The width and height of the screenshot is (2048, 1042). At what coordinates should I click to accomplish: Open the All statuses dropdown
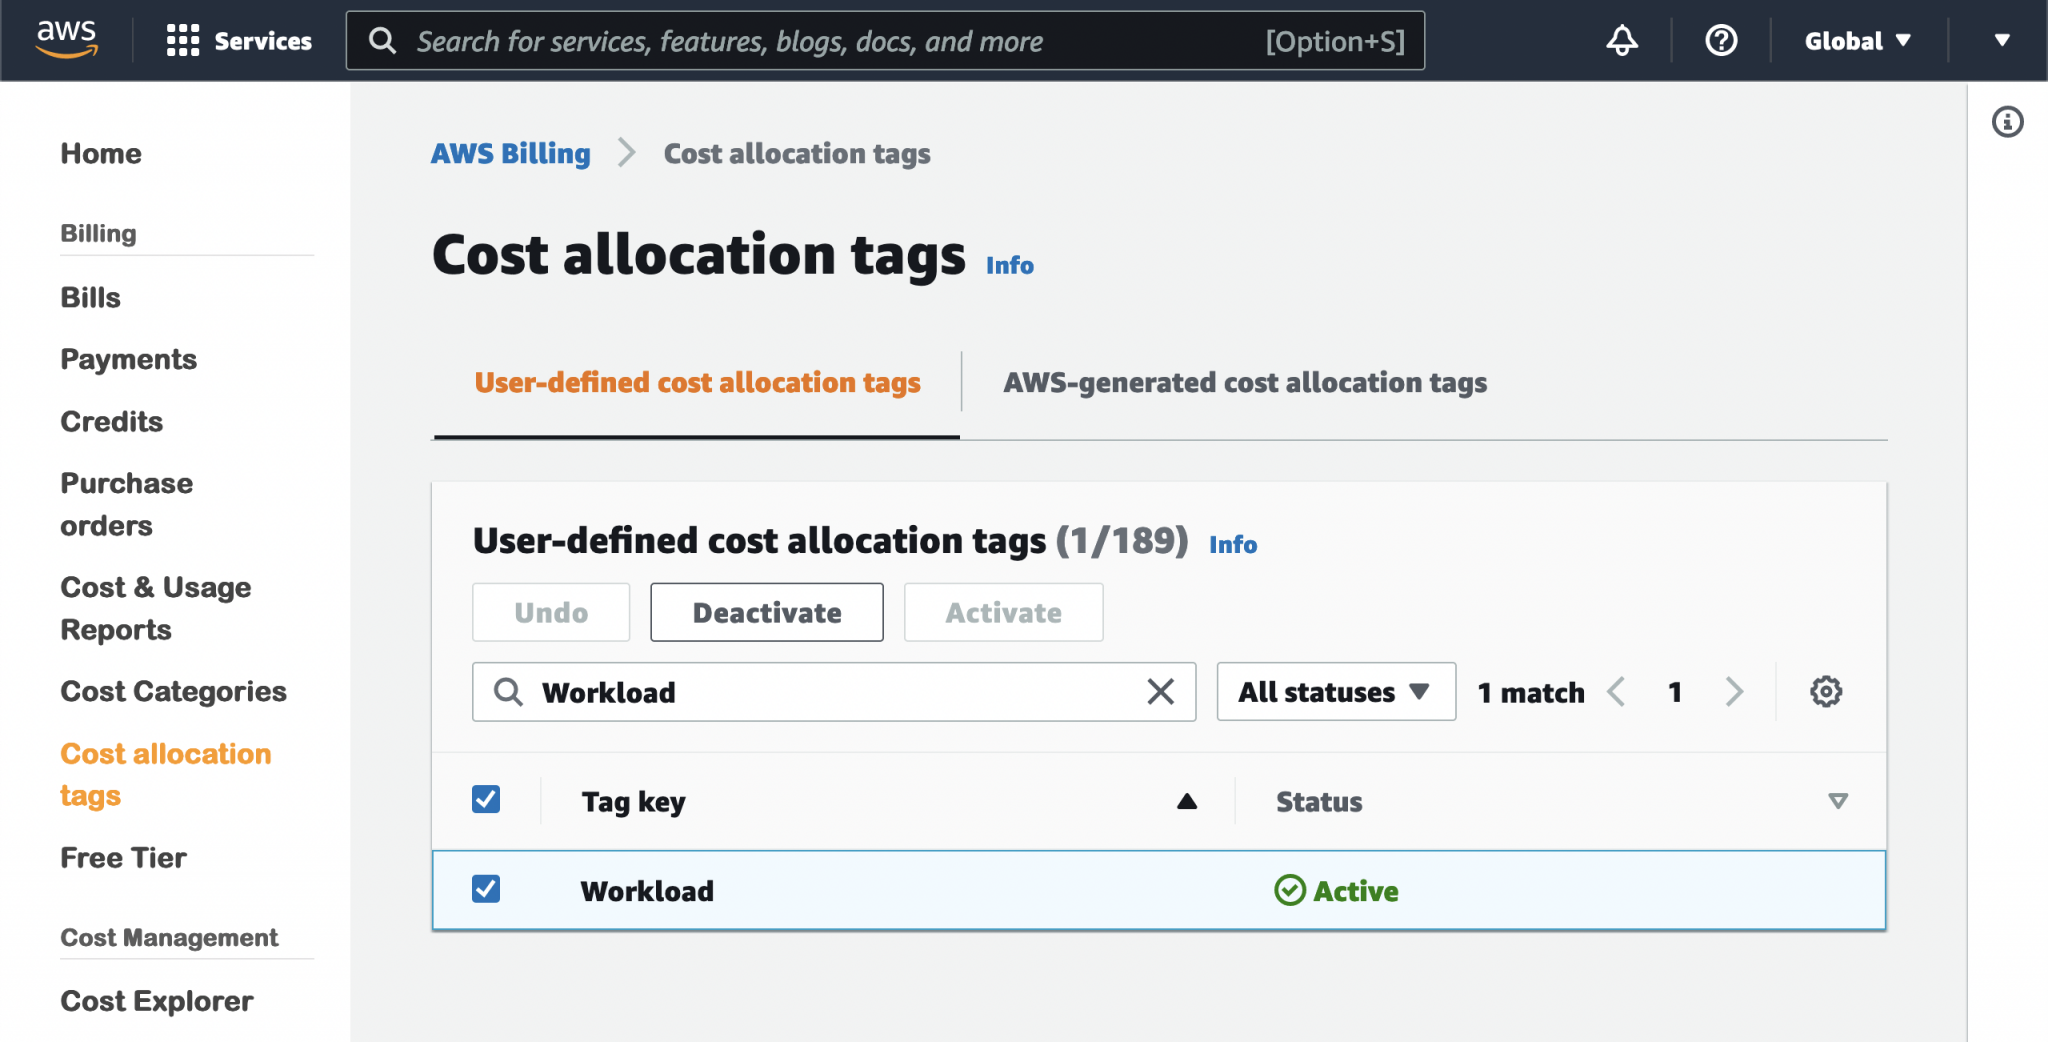(1335, 691)
